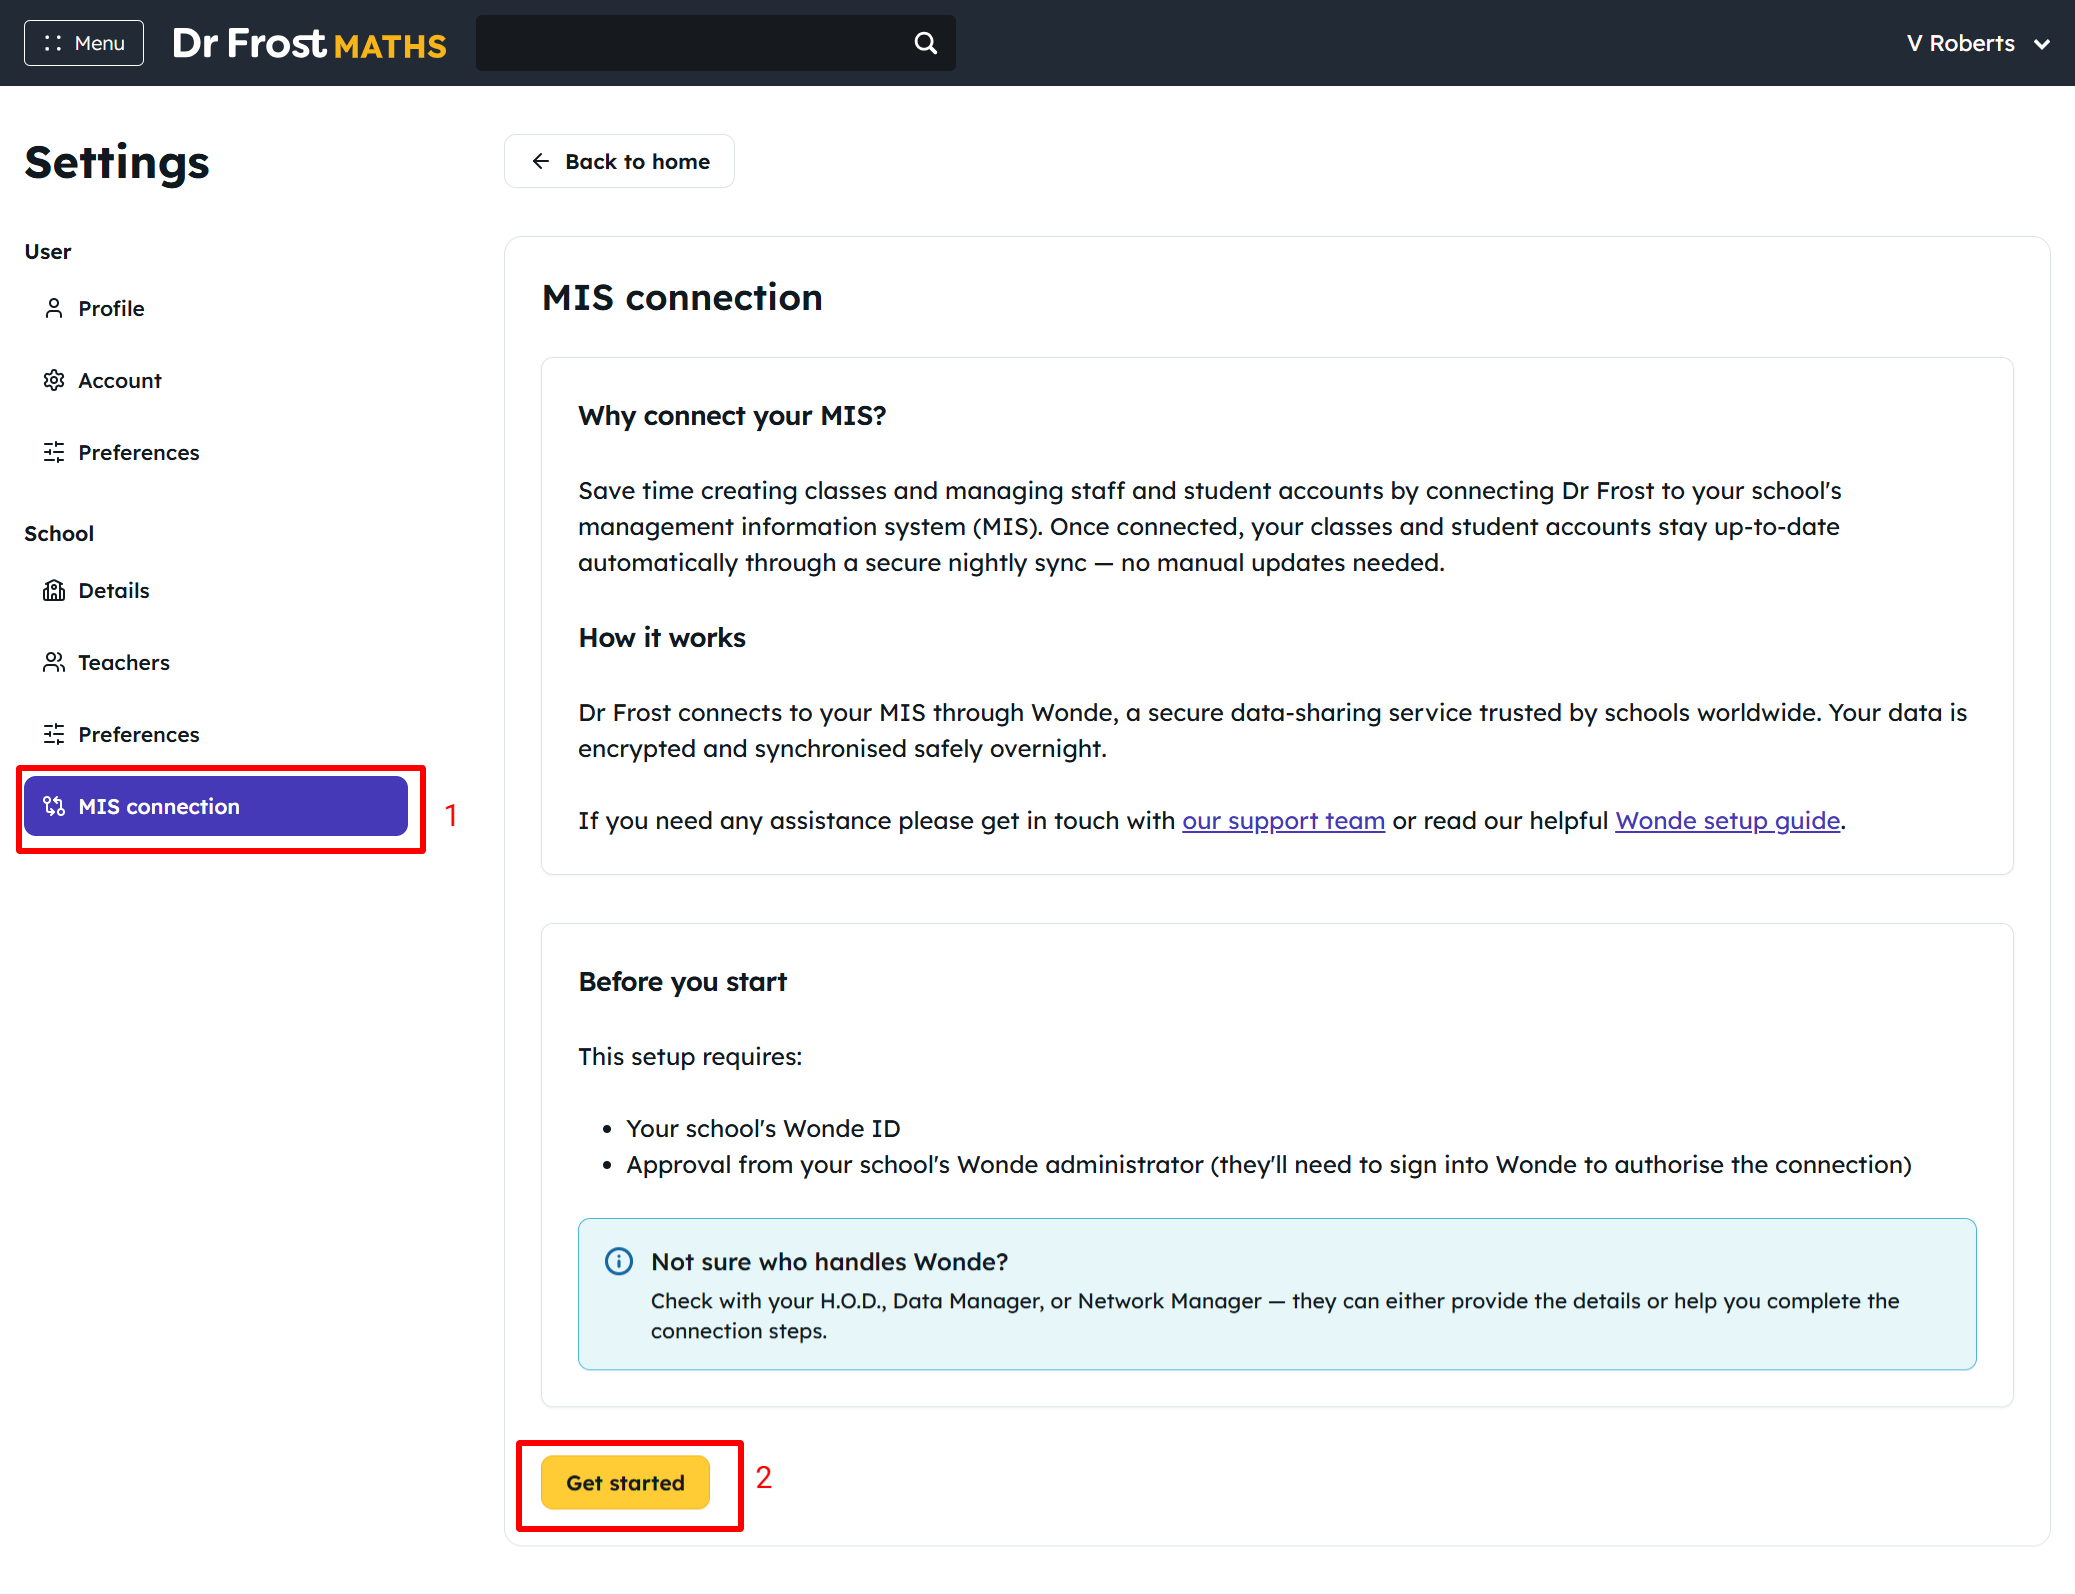Click the Account gear icon
The height and width of the screenshot is (1594, 2075).
click(54, 380)
